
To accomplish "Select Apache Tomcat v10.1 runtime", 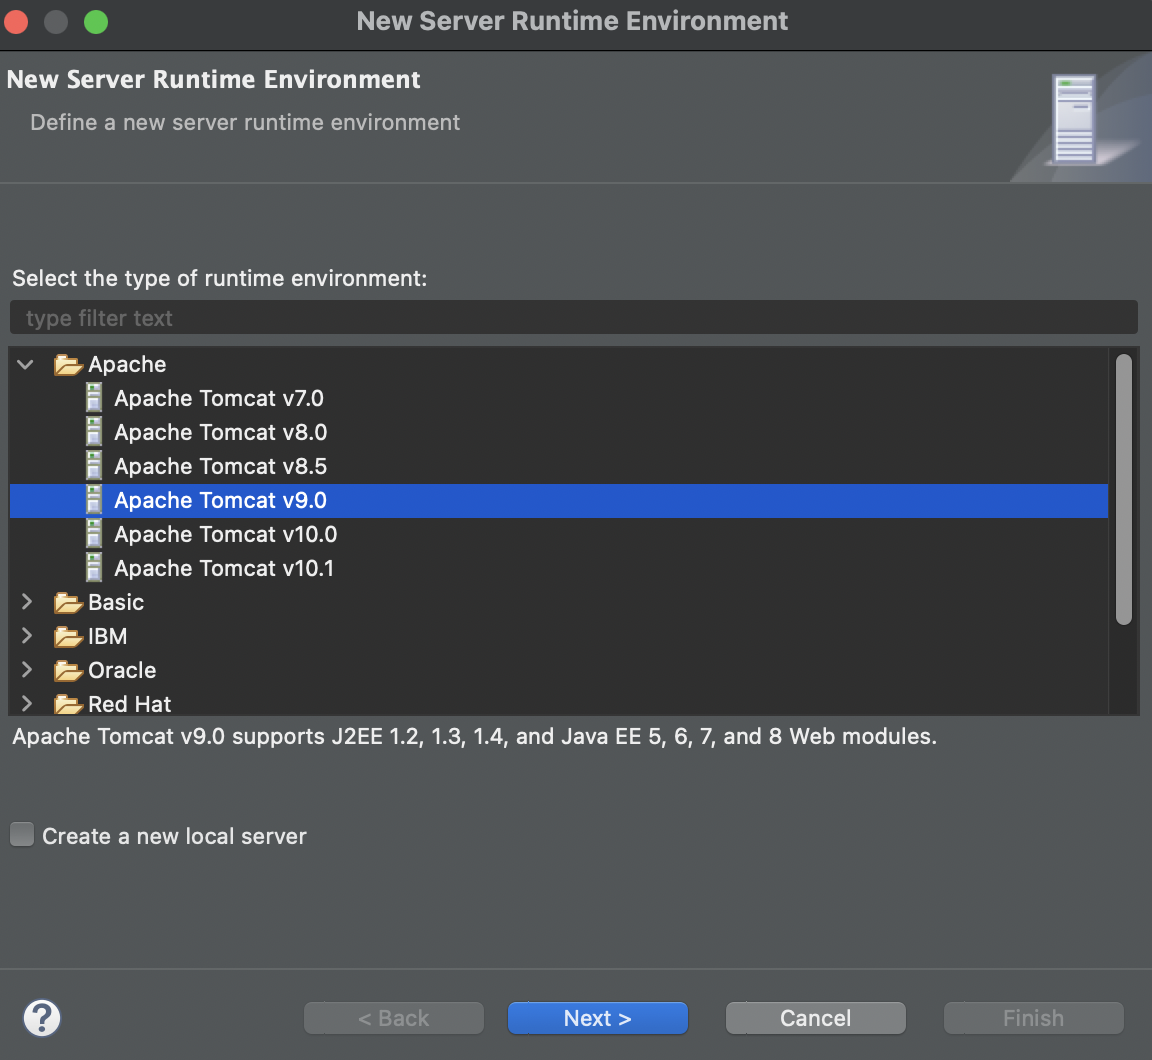I will (x=224, y=568).
